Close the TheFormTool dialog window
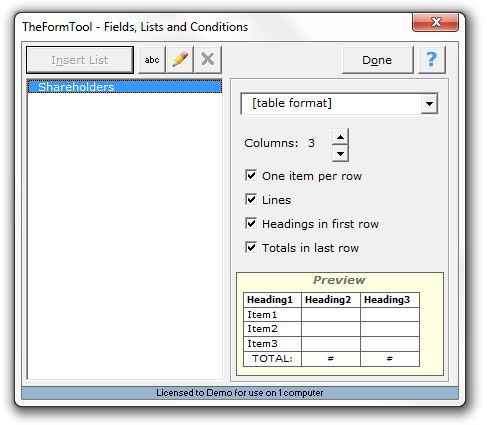The width and height of the screenshot is (487, 425). (x=435, y=22)
